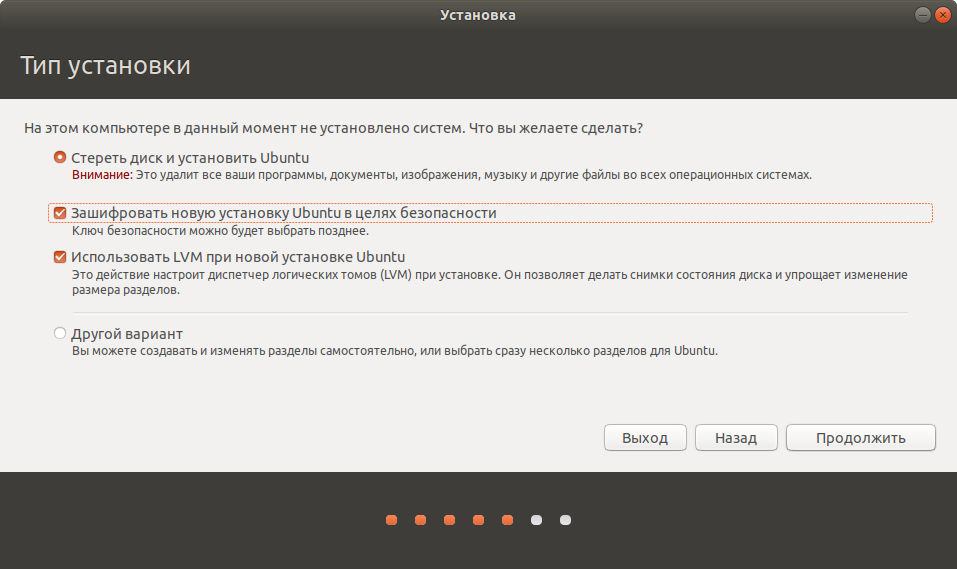Click the red "Внимание" warning text
Screen dimensions: 957x569
102,175
